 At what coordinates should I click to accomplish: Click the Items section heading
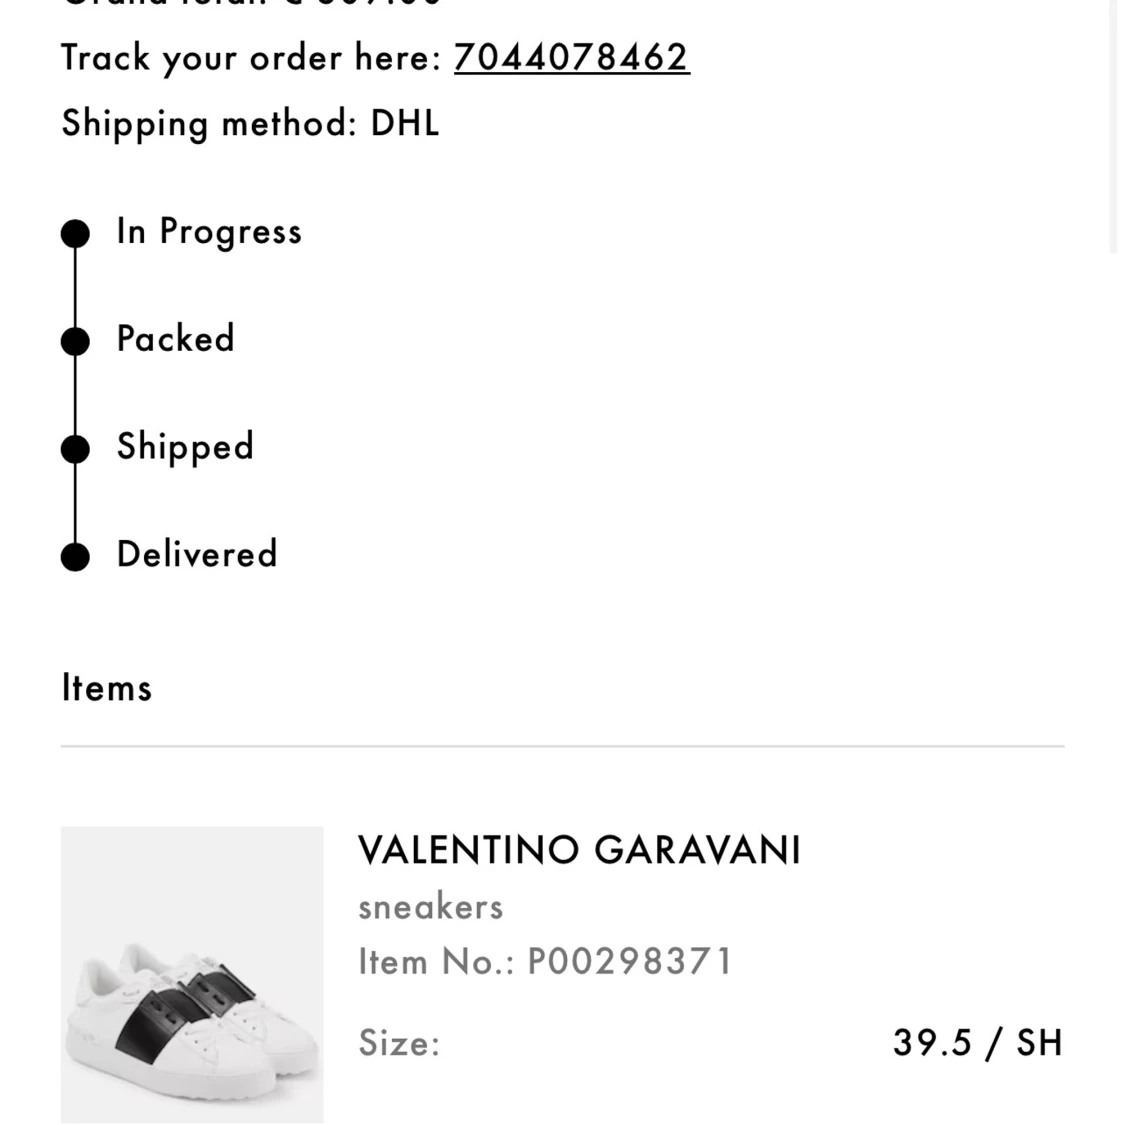pos(107,687)
